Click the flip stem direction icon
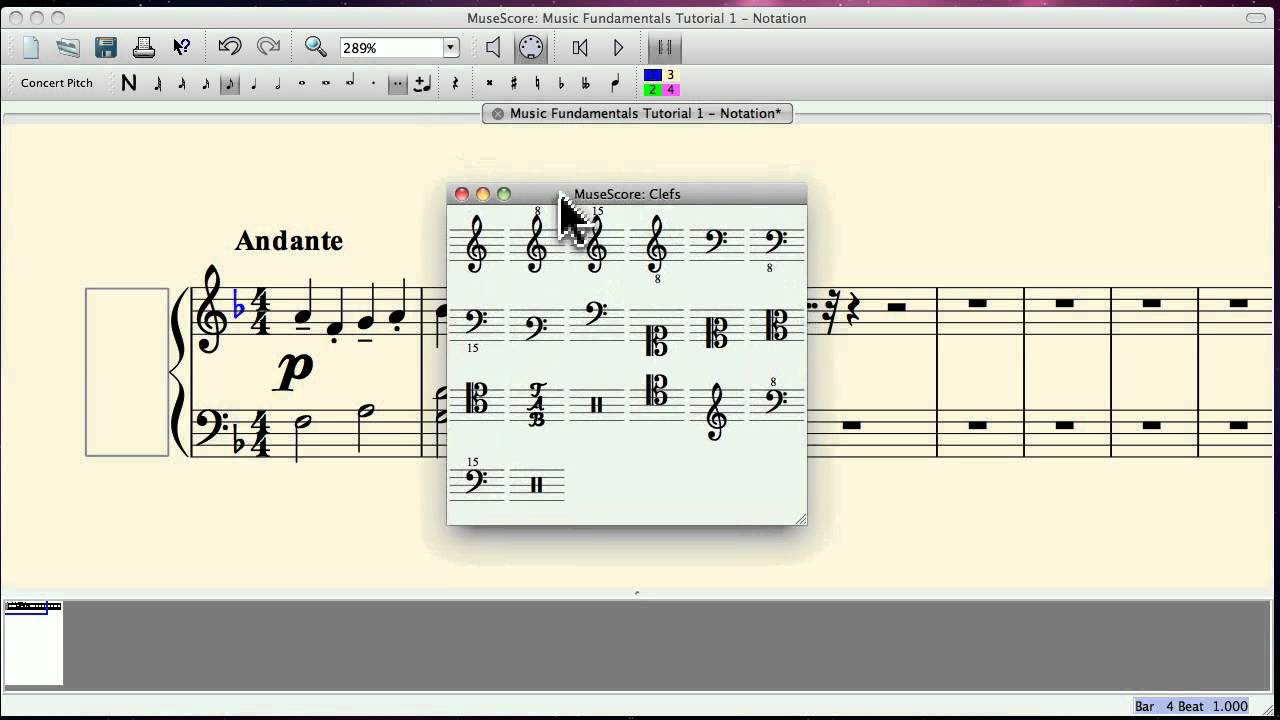This screenshot has height=720, width=1280. [x=615, y=84]
